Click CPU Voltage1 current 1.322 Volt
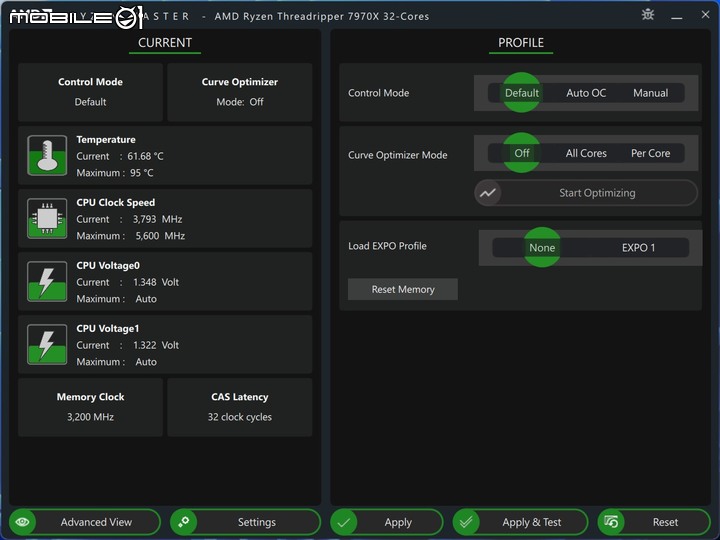Viewport: 720px width, 540px height. (x=156, y=345)
